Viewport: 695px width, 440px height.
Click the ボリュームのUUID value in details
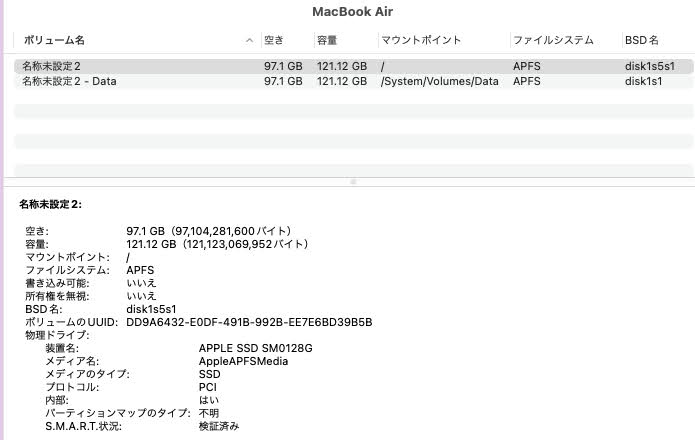(x=249, y=322)
